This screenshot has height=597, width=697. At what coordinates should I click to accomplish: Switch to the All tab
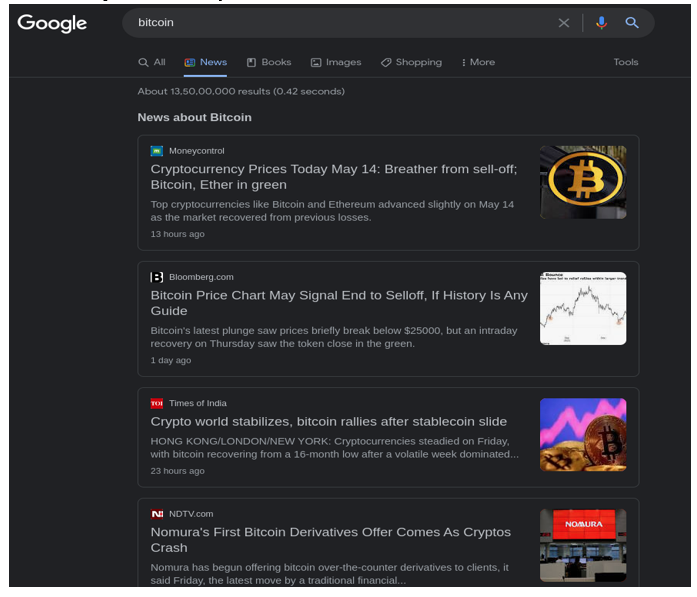[x=152, y=62]
